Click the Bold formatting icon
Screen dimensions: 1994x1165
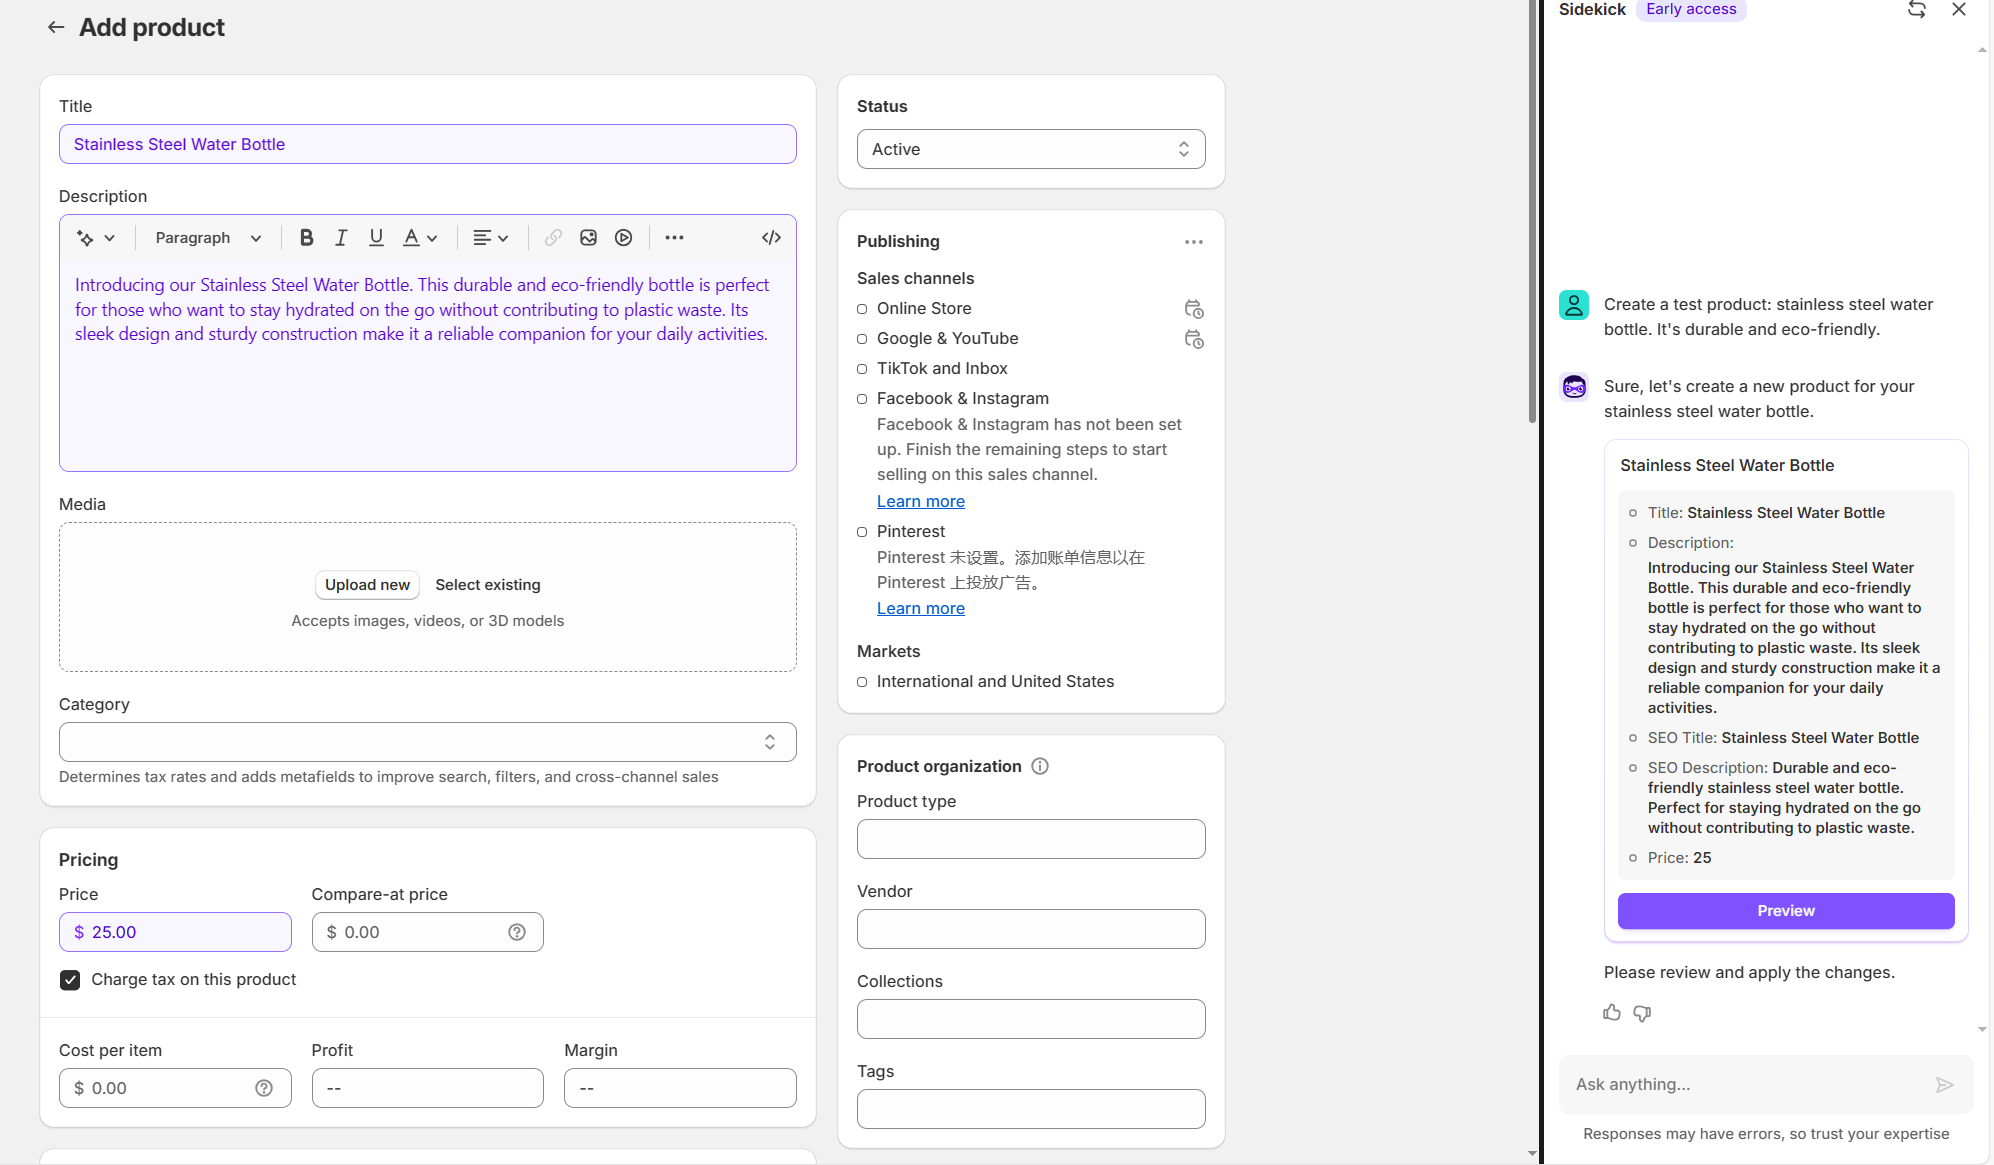click(x=307, y=238)
